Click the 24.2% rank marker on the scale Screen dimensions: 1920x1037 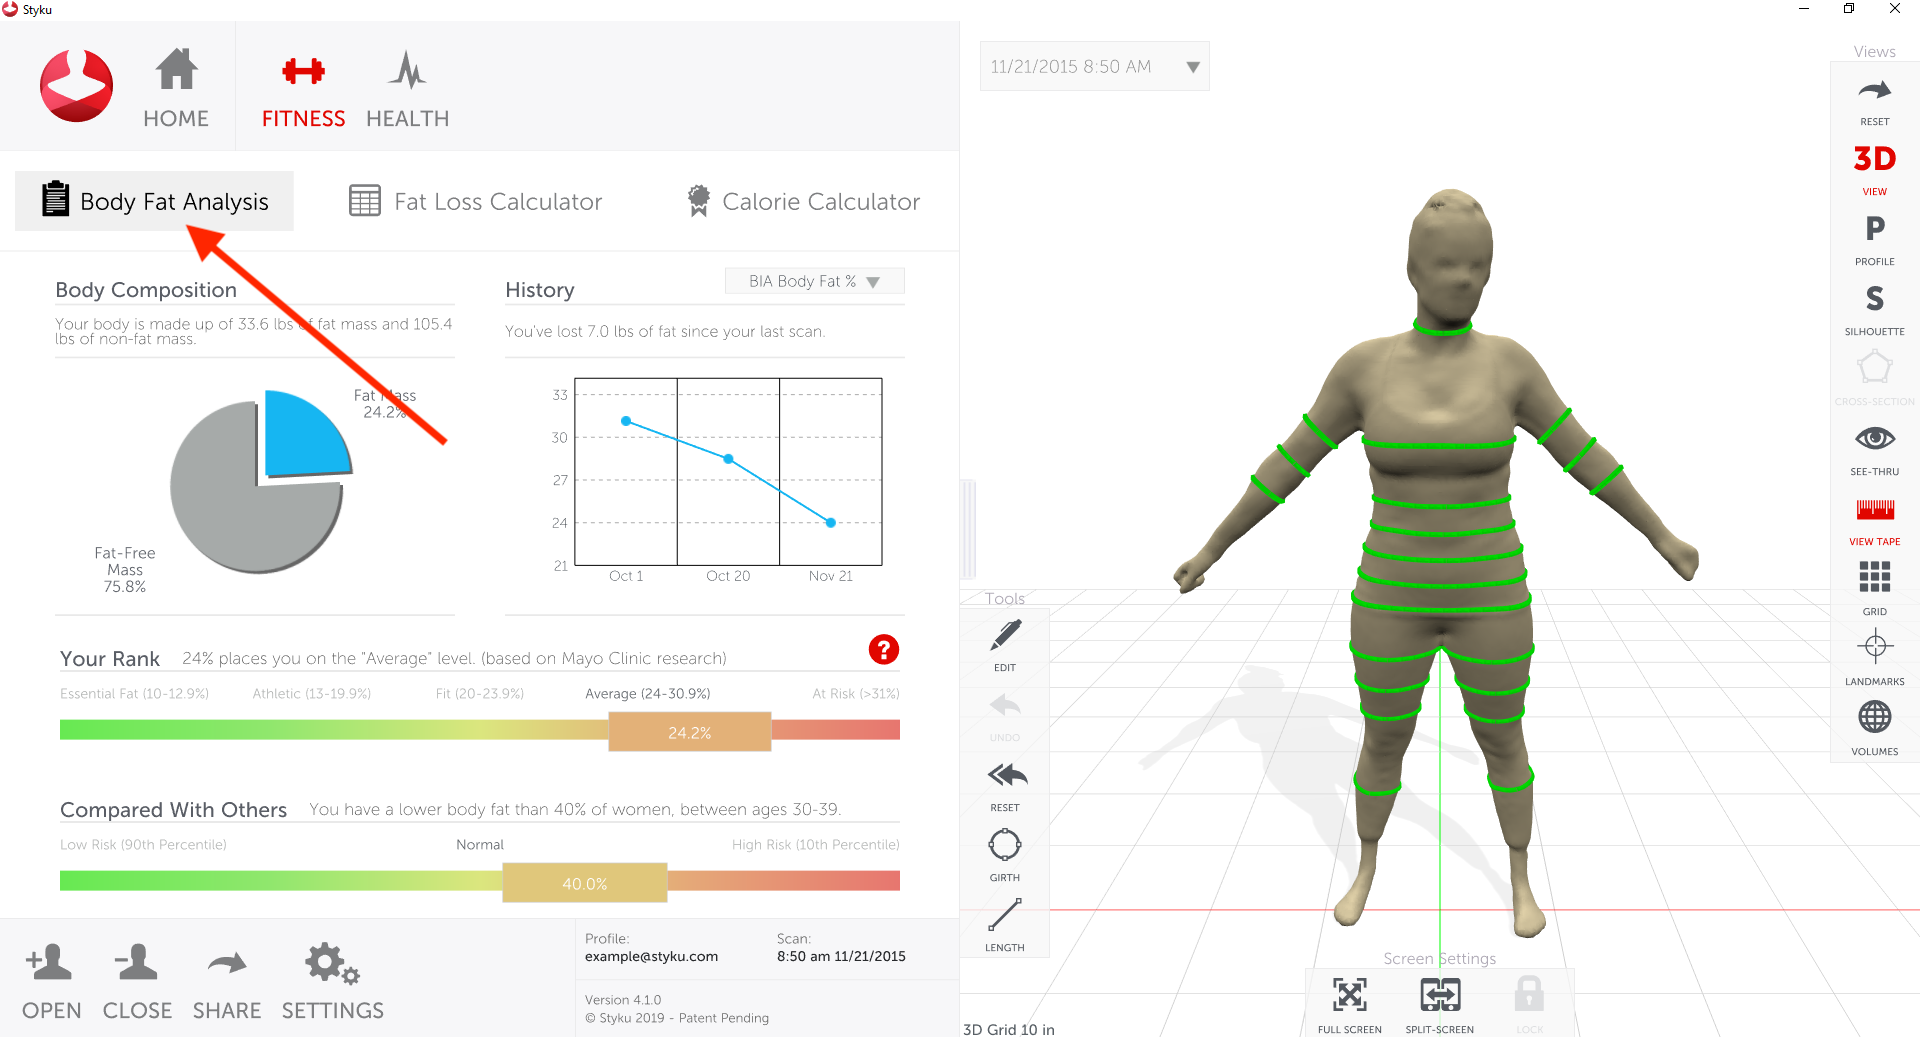coord(688,731)
